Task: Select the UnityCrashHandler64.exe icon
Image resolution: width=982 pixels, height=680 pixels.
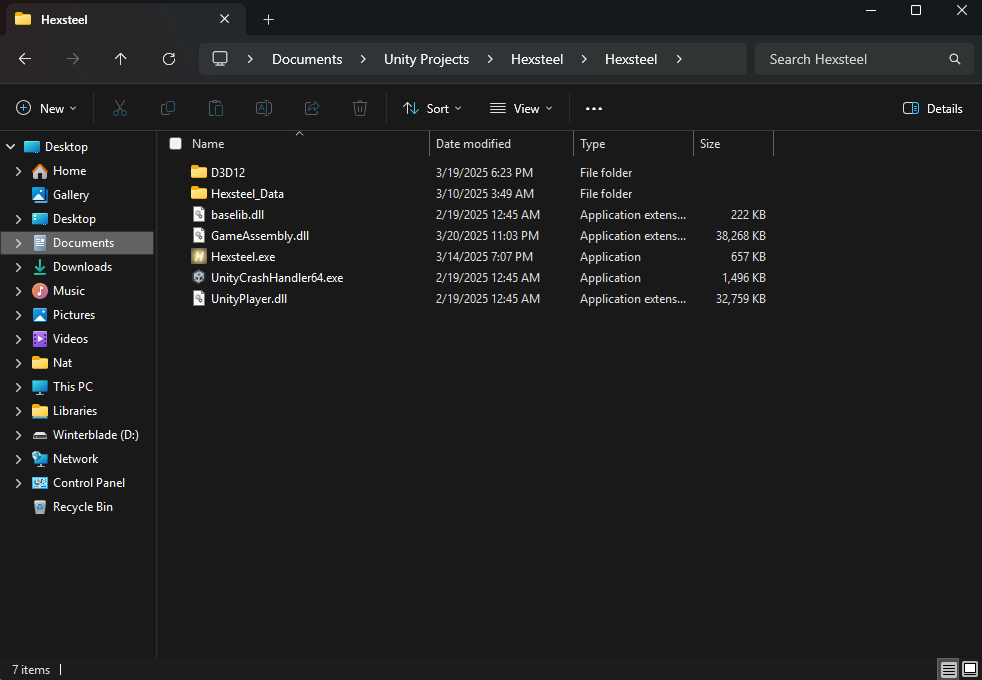Action: coord(199,277)
